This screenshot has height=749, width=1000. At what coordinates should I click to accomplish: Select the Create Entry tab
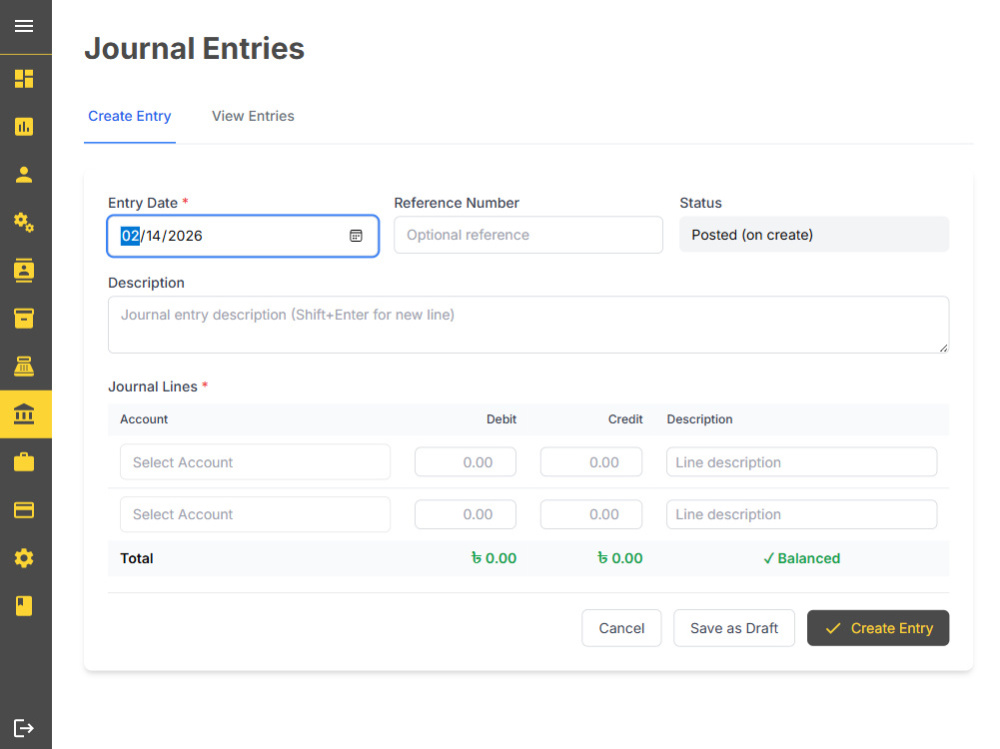pyautogui.click(x=129, y=116)
